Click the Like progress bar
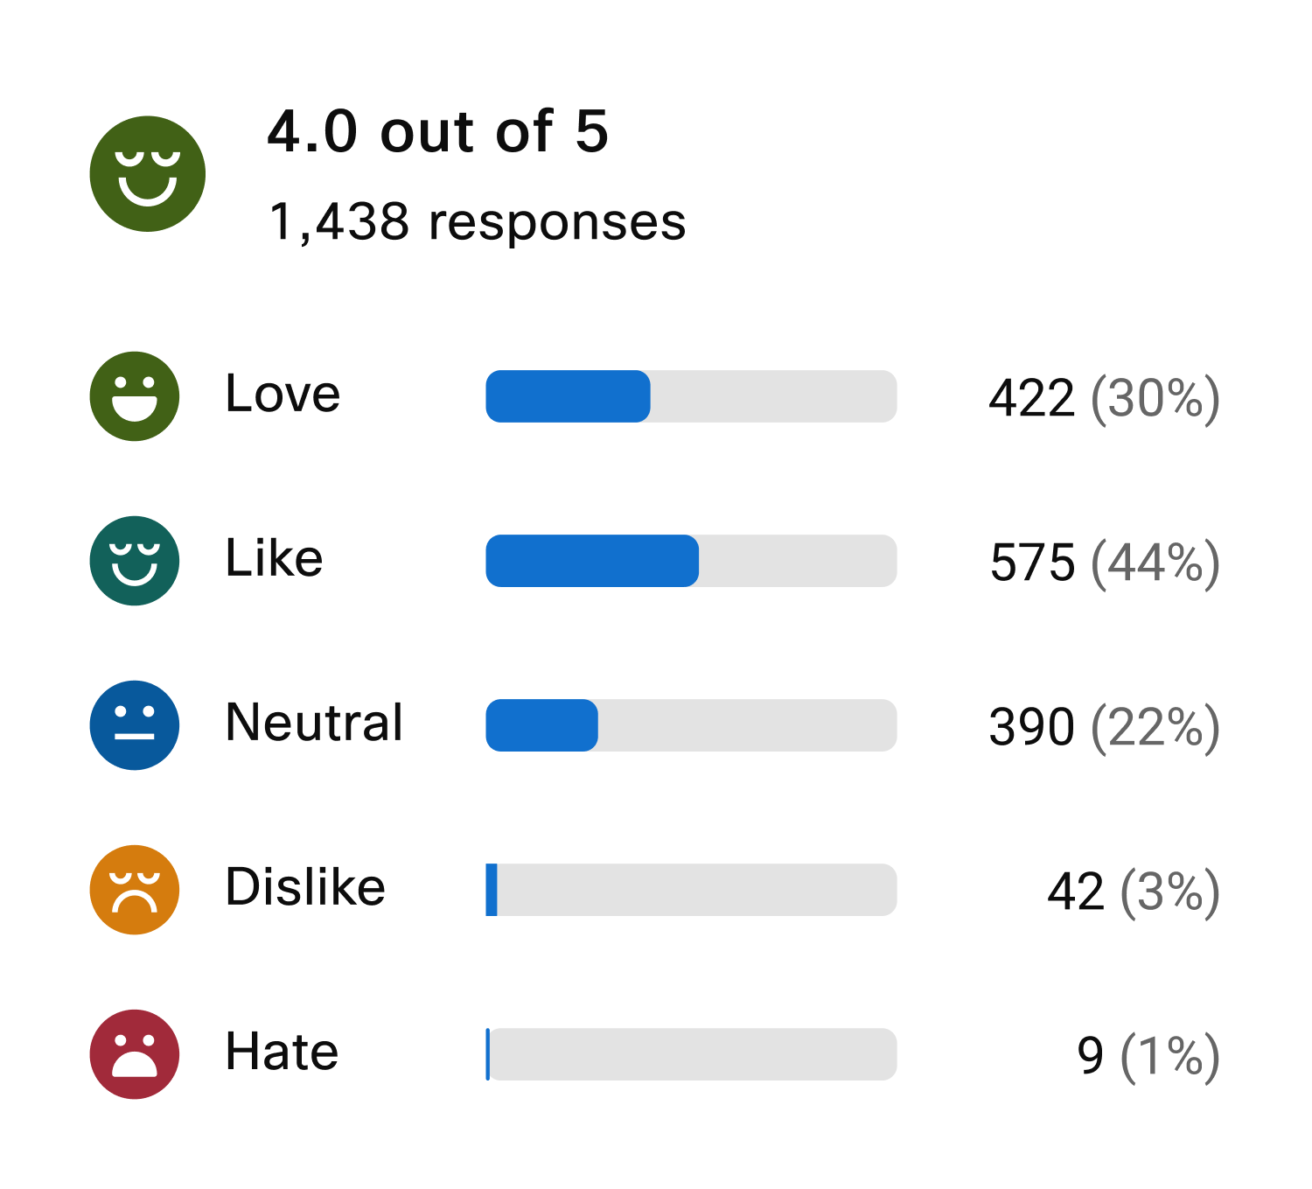This screenshot has height=1189, width=1312. pos(691,561)
